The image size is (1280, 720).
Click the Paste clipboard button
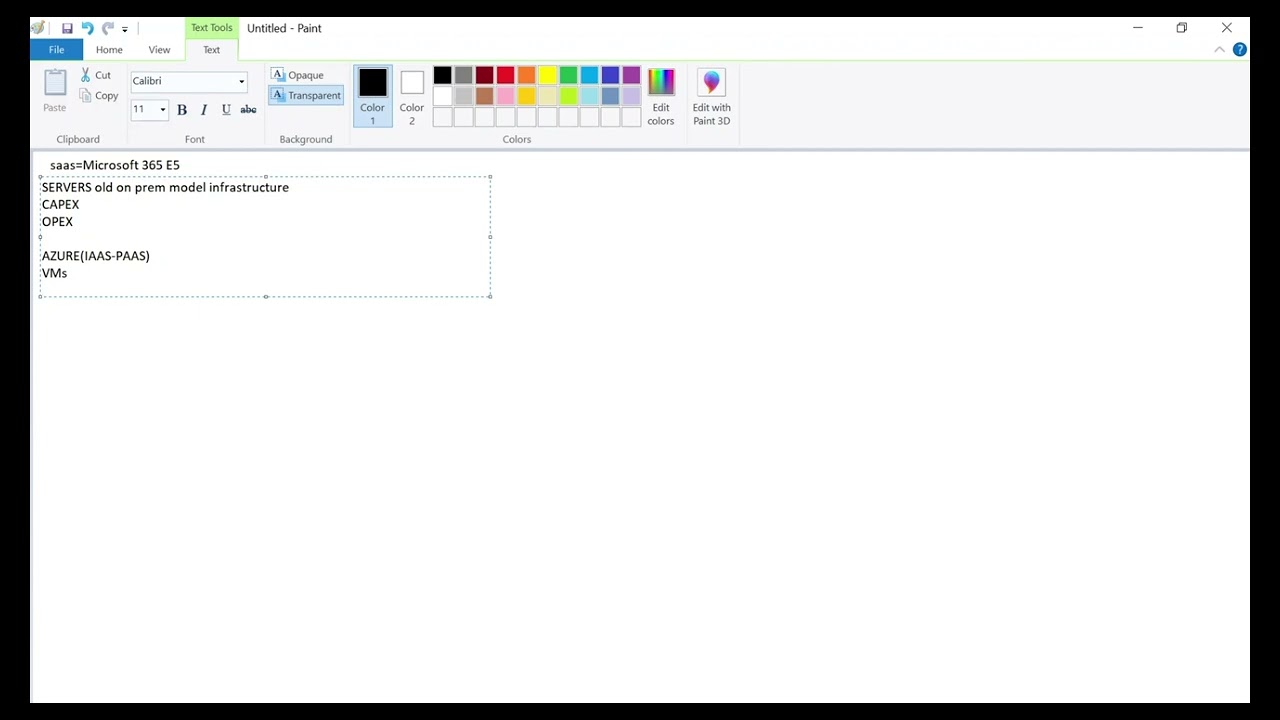[55, 91]
